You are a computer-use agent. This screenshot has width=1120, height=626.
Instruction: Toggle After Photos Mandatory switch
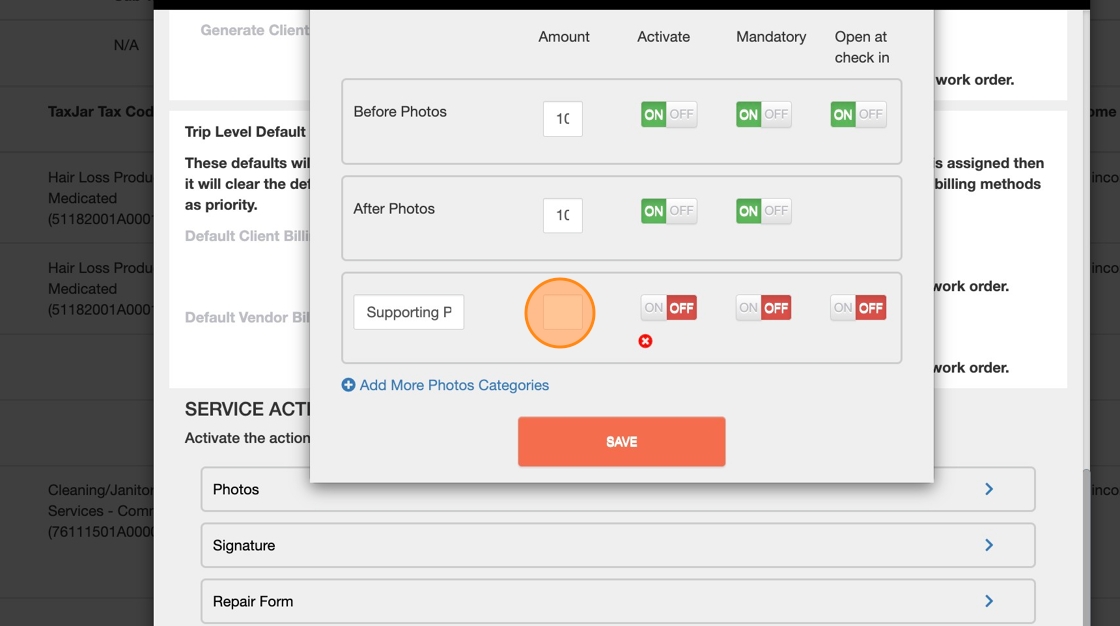click(x=764, y=211)
